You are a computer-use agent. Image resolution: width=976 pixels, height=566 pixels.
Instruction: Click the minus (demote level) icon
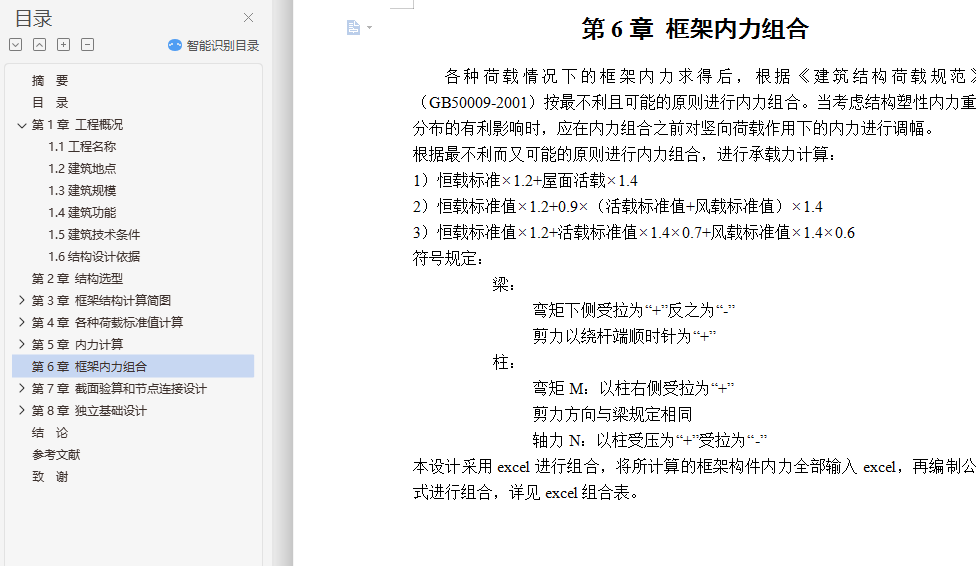pos(88,45)
